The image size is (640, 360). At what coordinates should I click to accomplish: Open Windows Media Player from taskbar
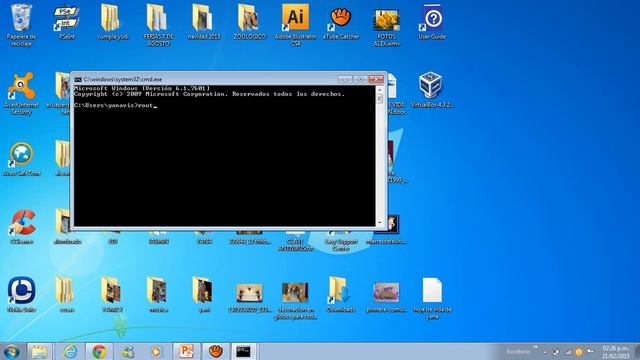pyautogui.click(x=157, y=351)
